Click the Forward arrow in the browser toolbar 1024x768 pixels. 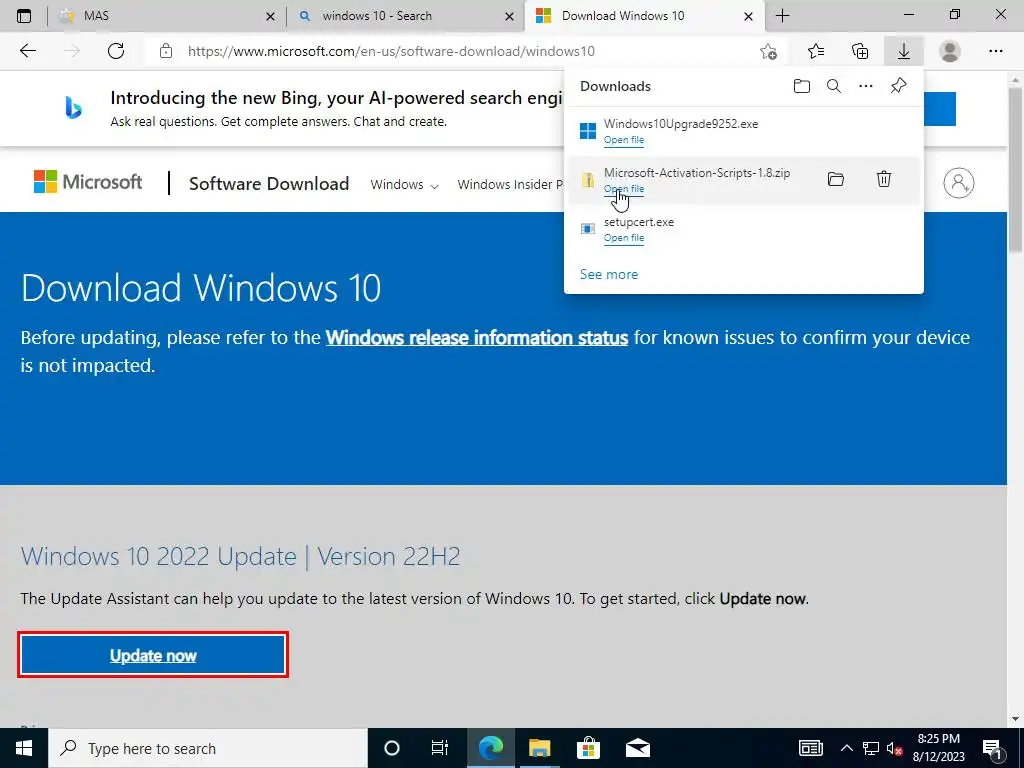coord(72,51)
